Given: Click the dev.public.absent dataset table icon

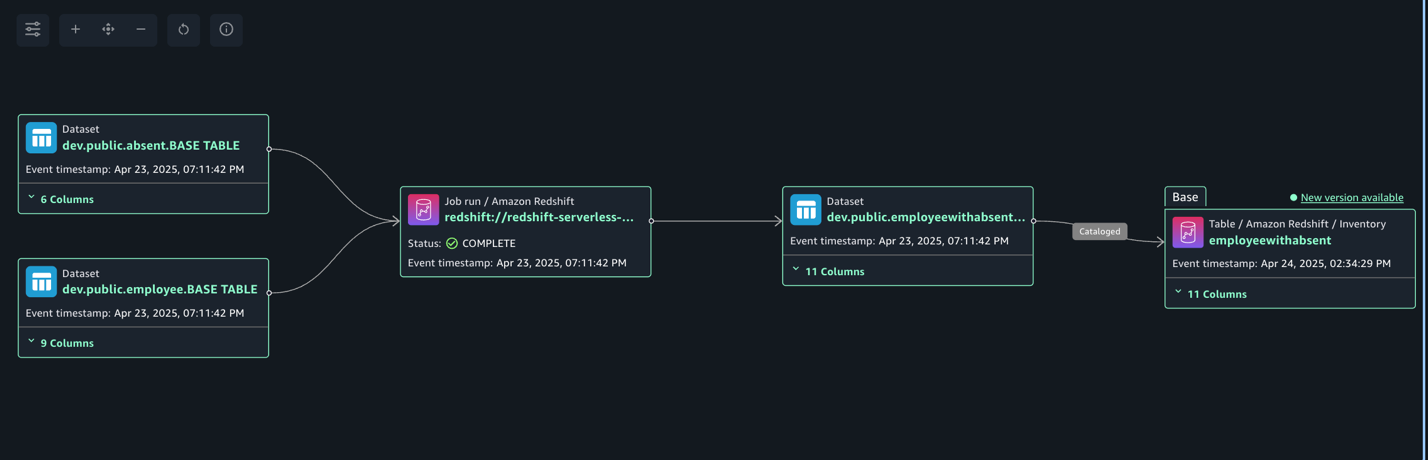Looking at the screenshot, I should (x=41, y=138).
